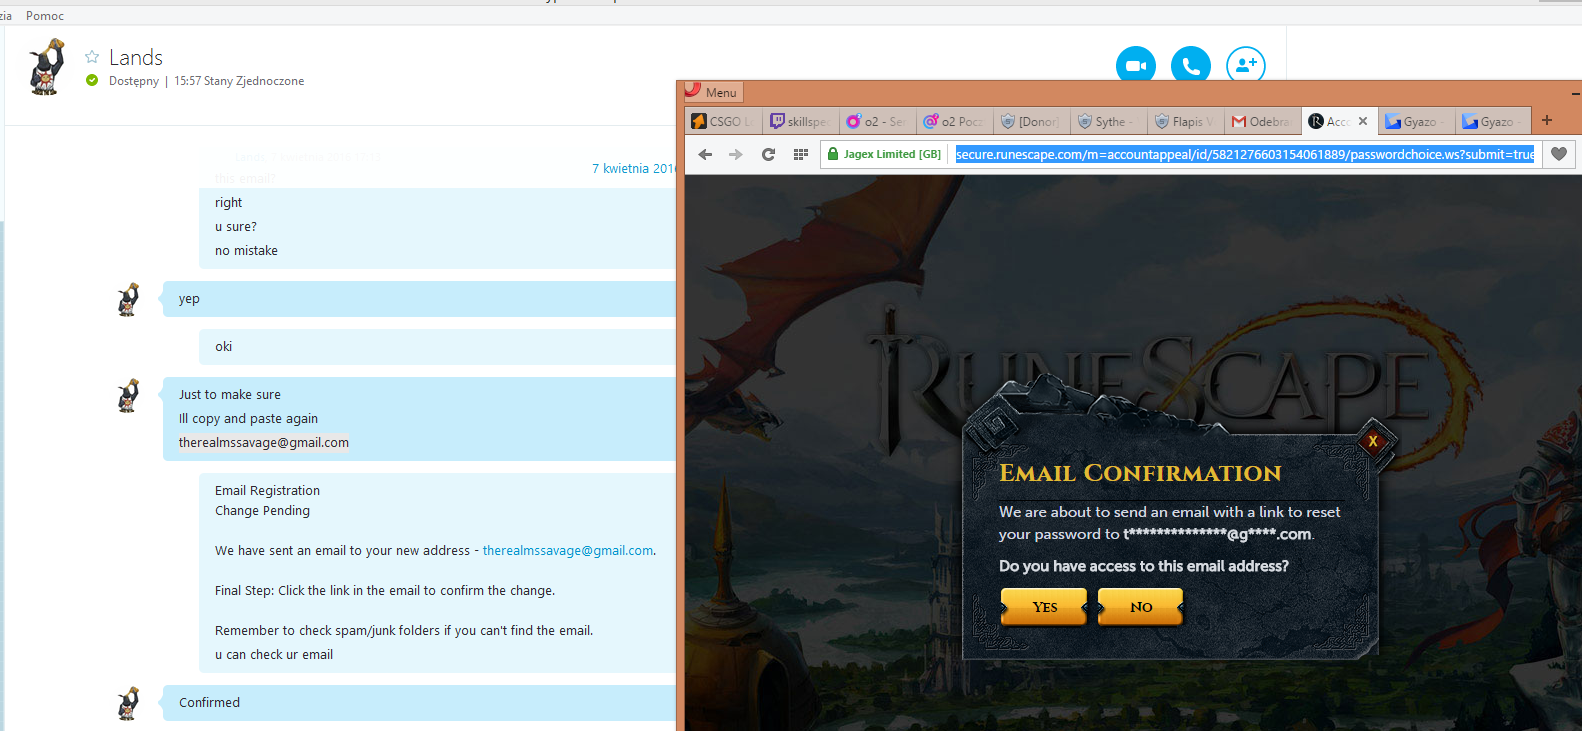Open the Pomoc menu
The width and height of the screenshot is (1582, 731).
[45, 16]
